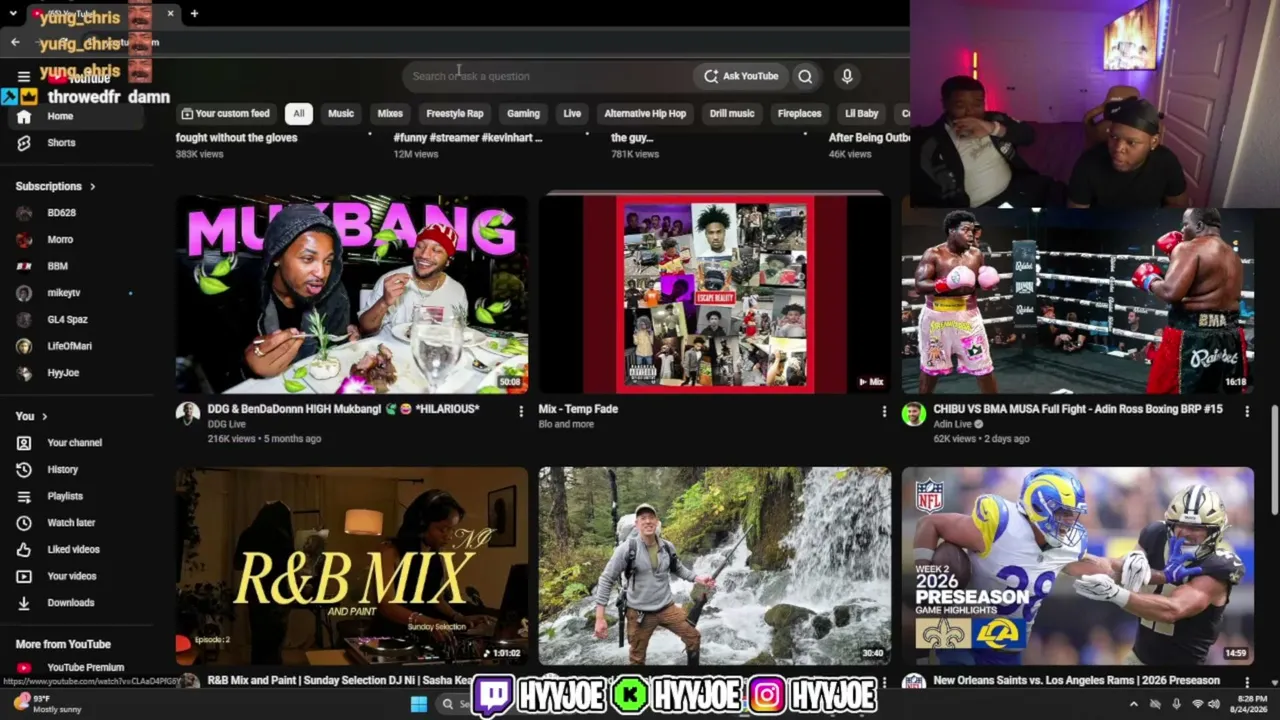This screenshot has height=720, width=1280.
Task: Click the search magnifier button
Action: click(x=805, y=76)
